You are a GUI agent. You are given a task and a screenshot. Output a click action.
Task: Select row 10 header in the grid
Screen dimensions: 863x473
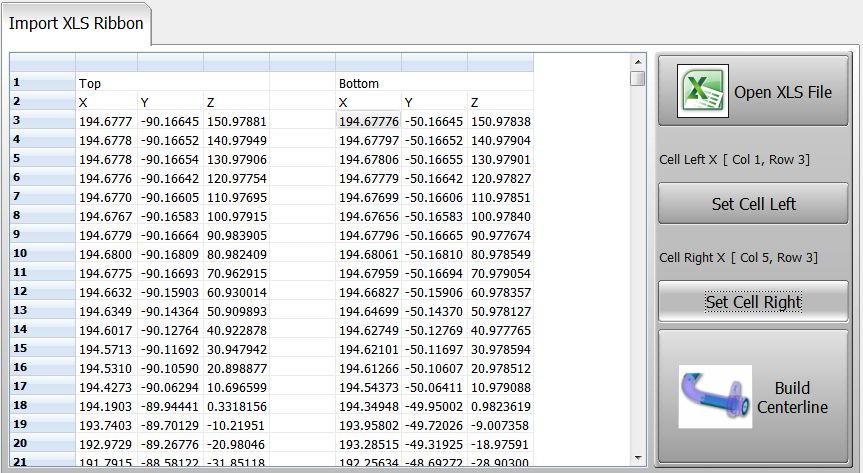point(42,254)
